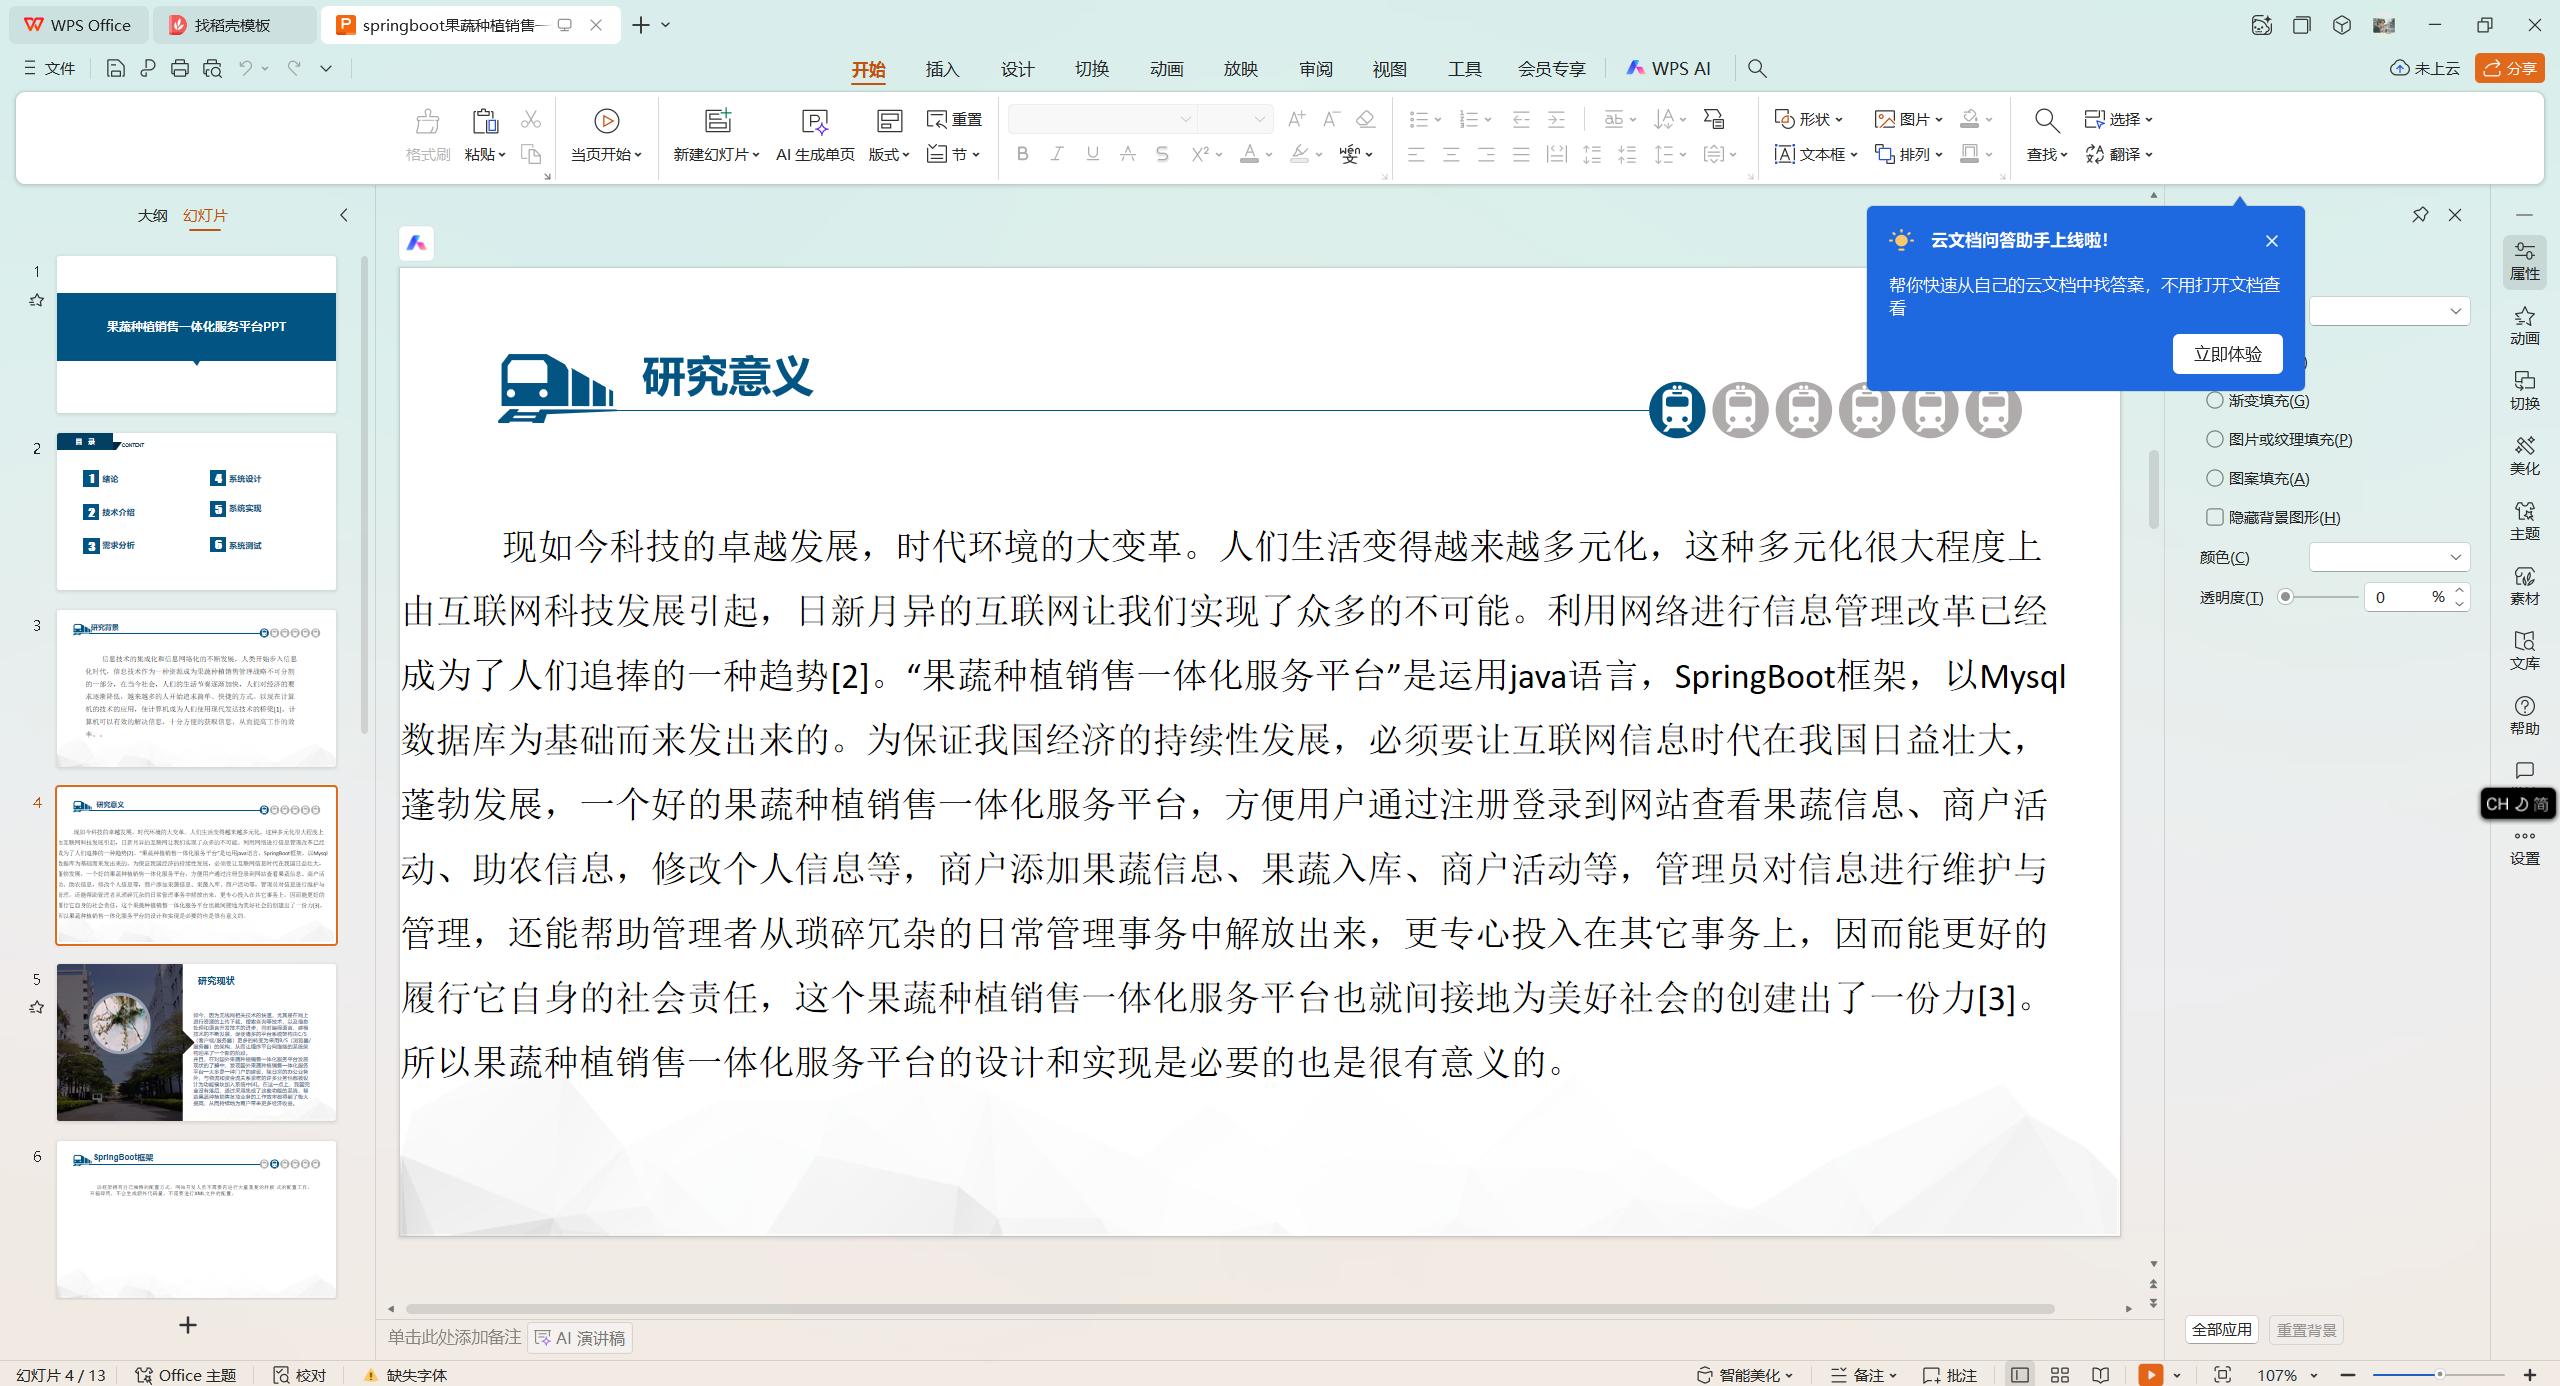Switch to slide sorter grid view
Screen dimensions: 2560x1386
(x=2059, y=1375)
